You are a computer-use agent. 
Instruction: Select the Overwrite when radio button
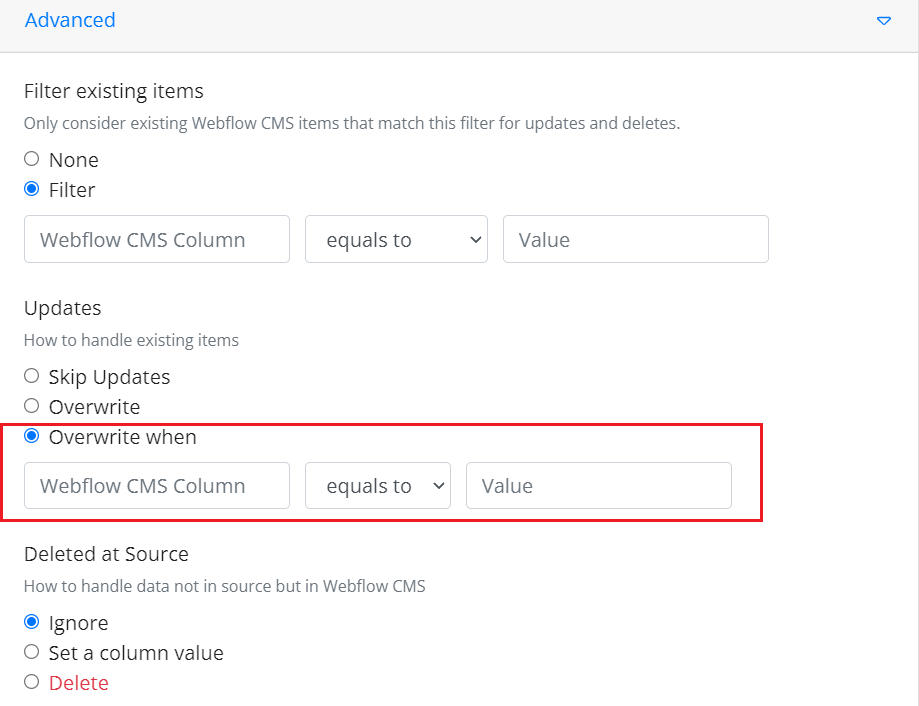(32, 436)
